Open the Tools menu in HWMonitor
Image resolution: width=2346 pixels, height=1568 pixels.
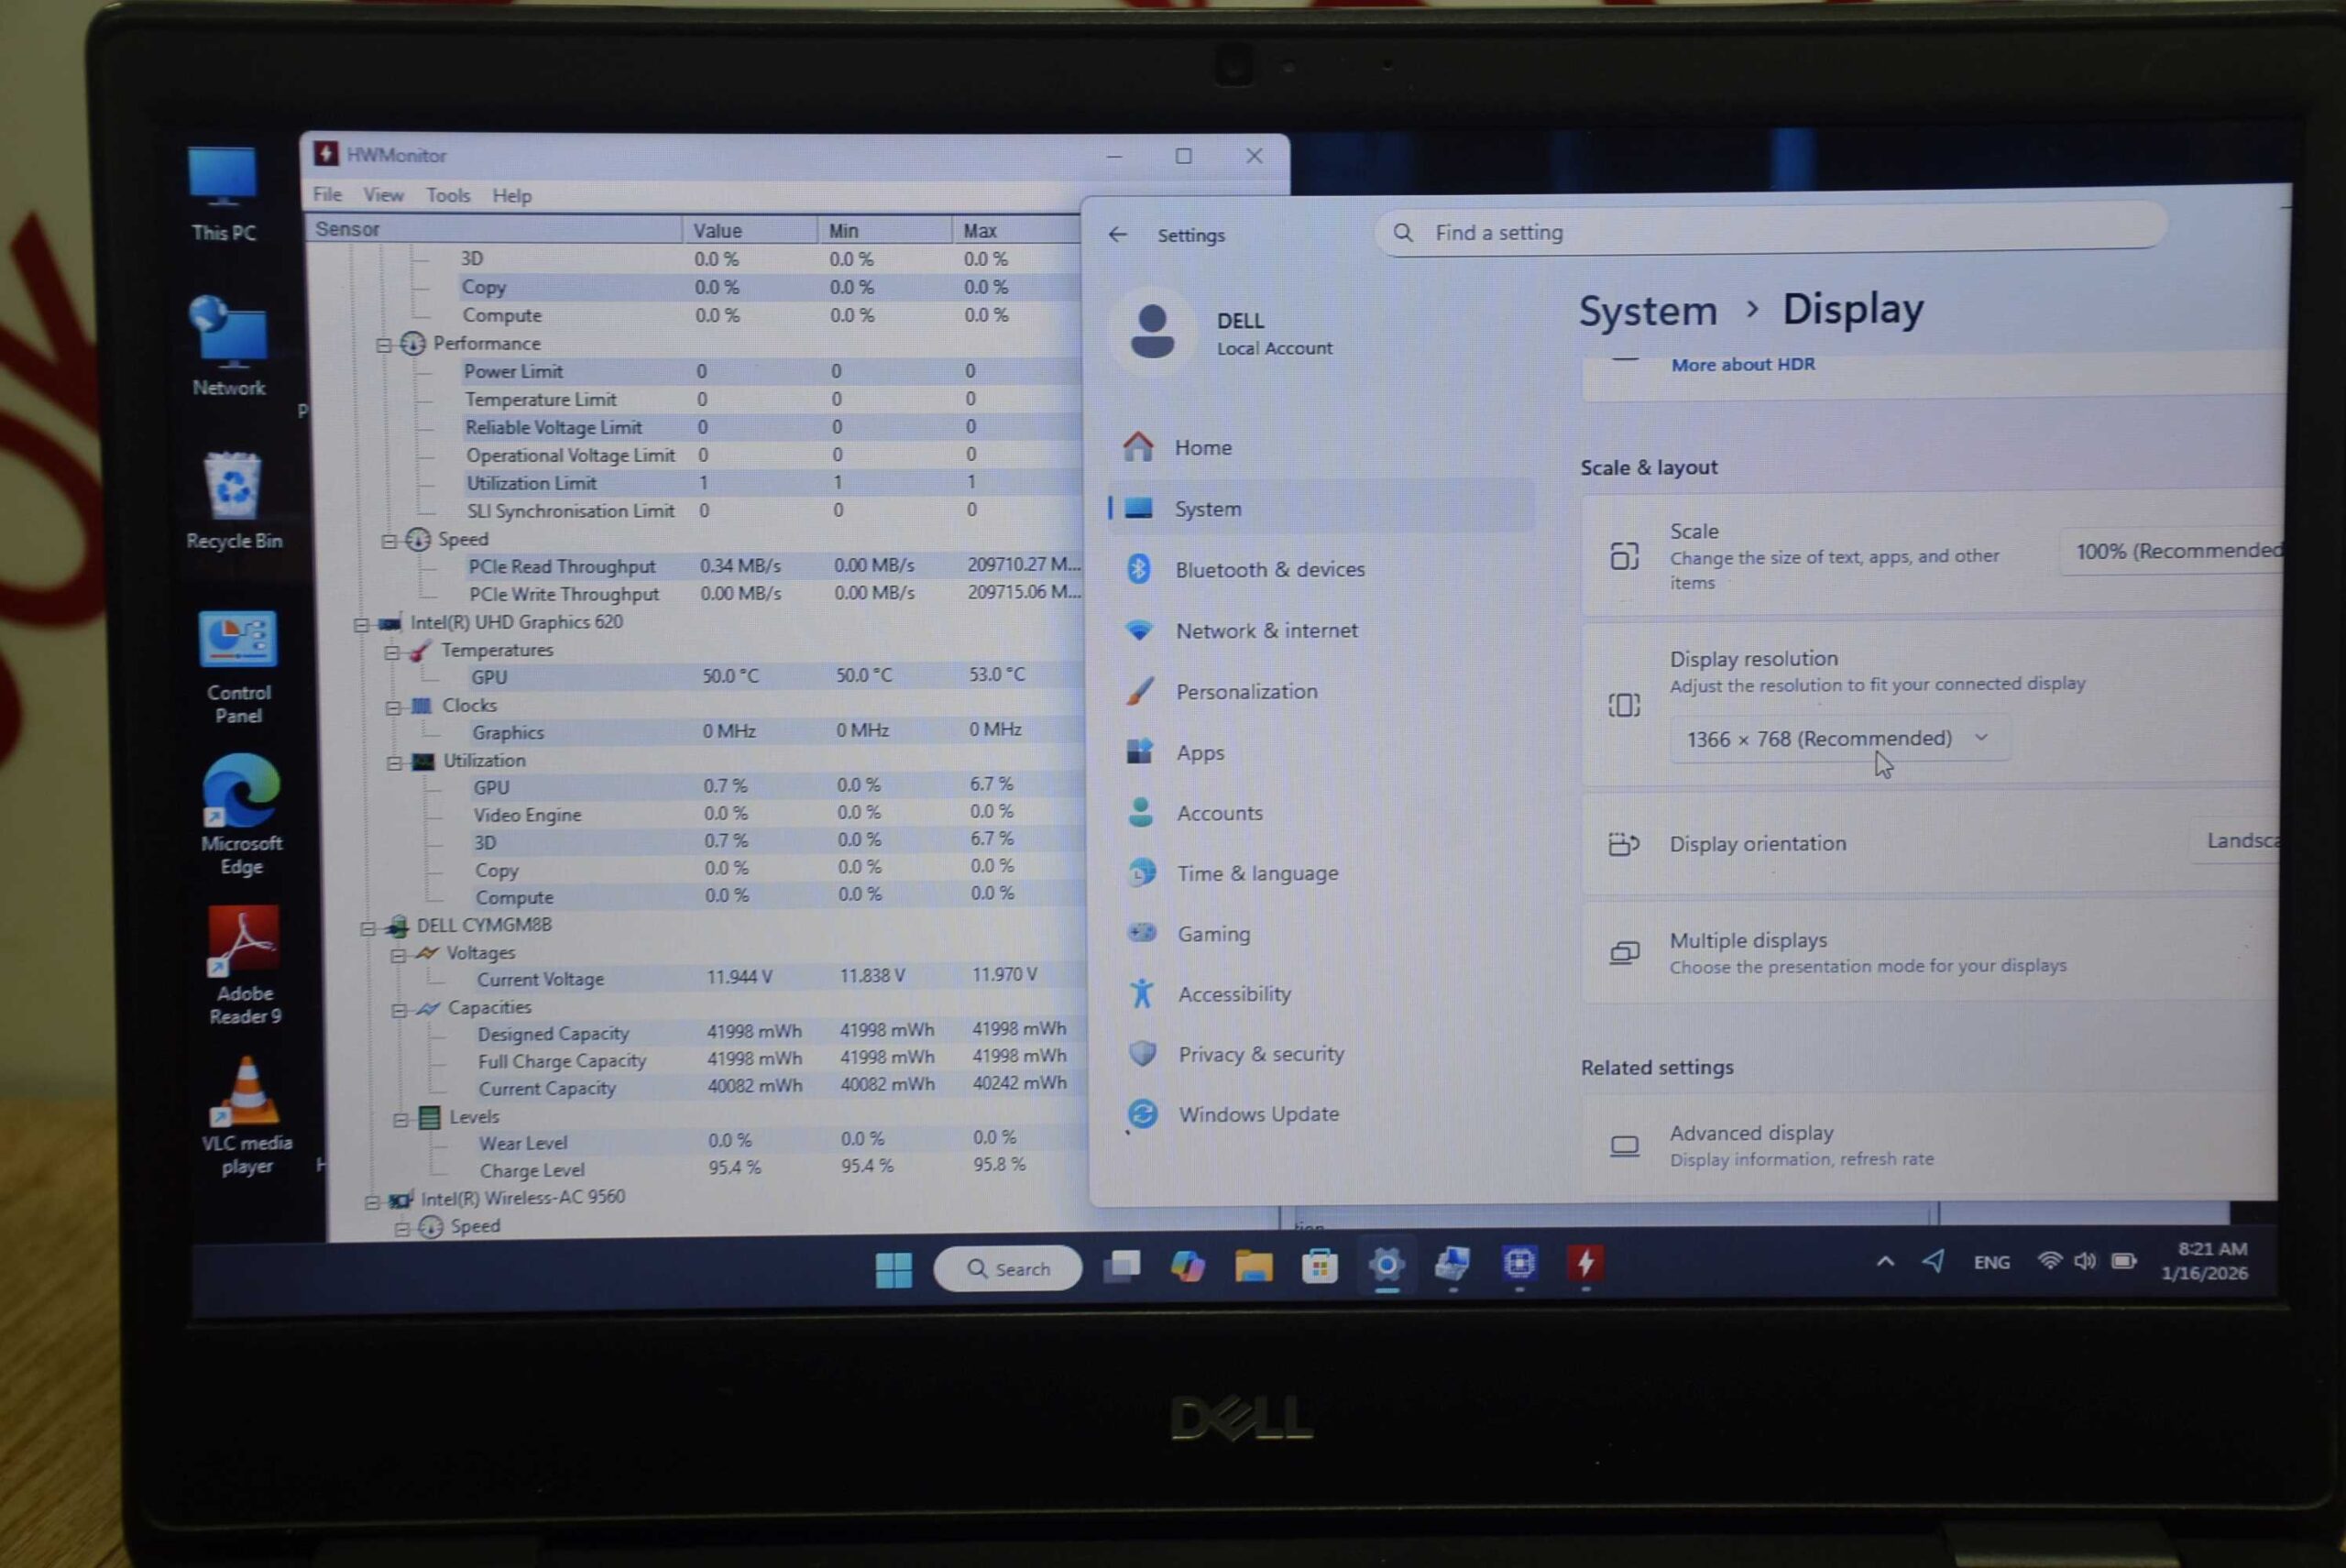[447, 196]
